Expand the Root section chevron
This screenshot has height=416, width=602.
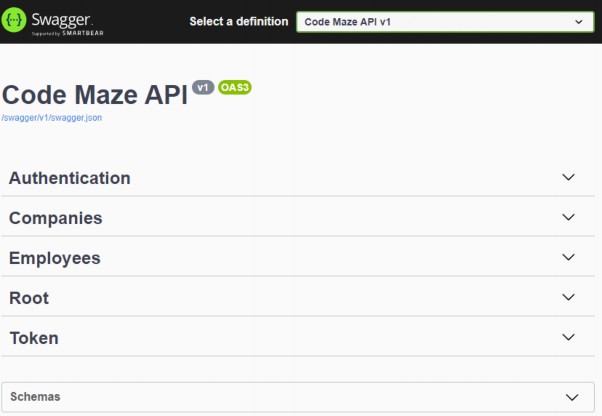point(568,297)
